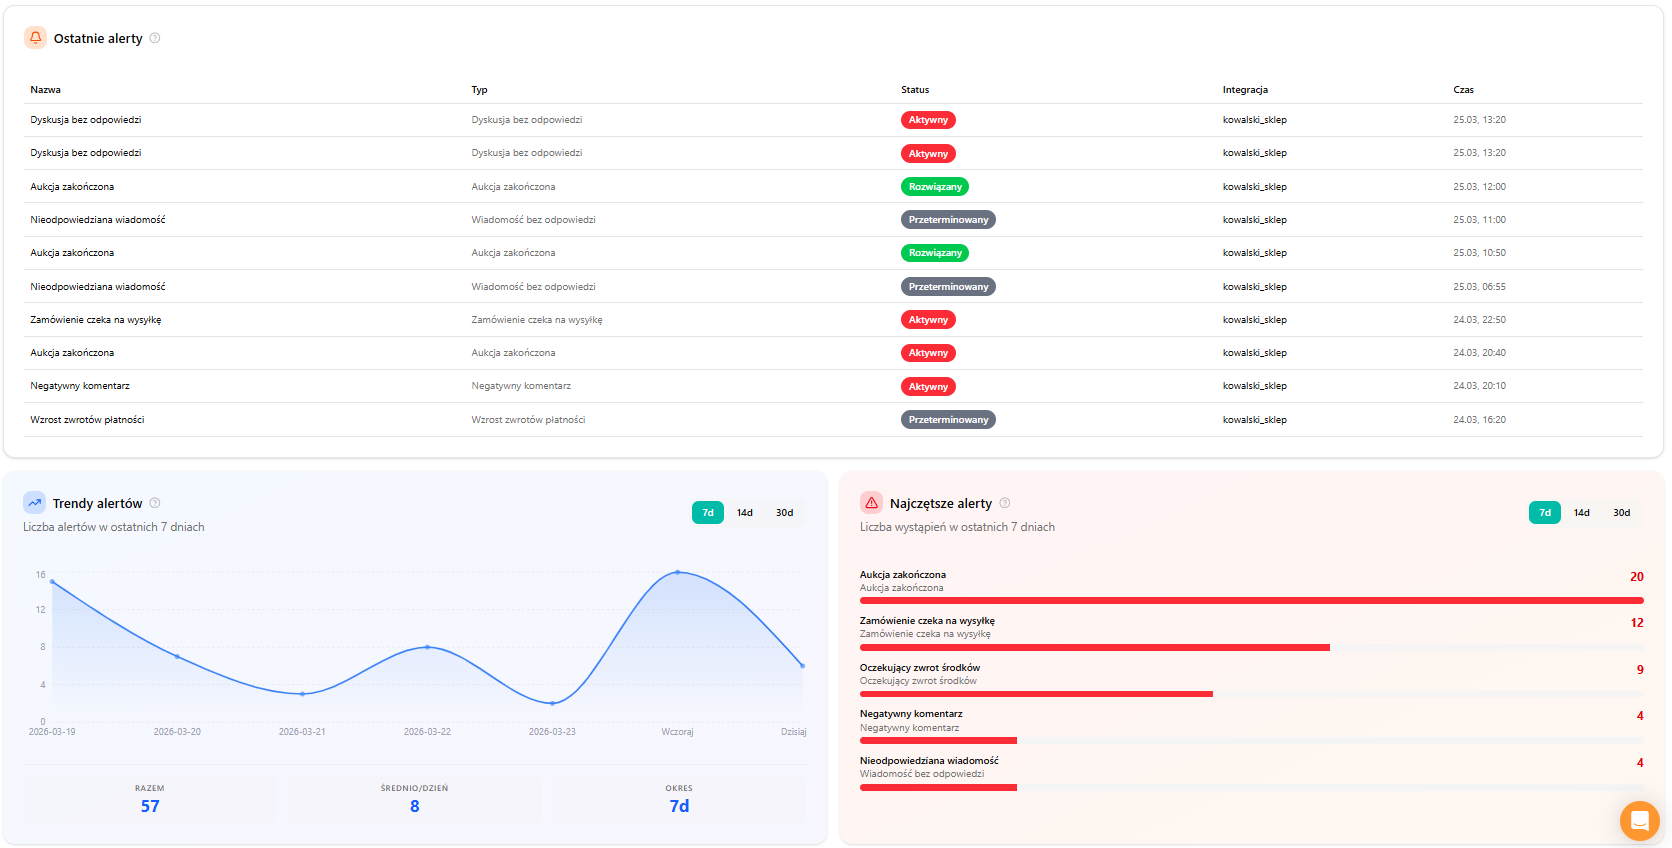The width and height of the screenshot is (1672, 848).
Task: Sort alerts by the Czas column header
Action: 1463,90
